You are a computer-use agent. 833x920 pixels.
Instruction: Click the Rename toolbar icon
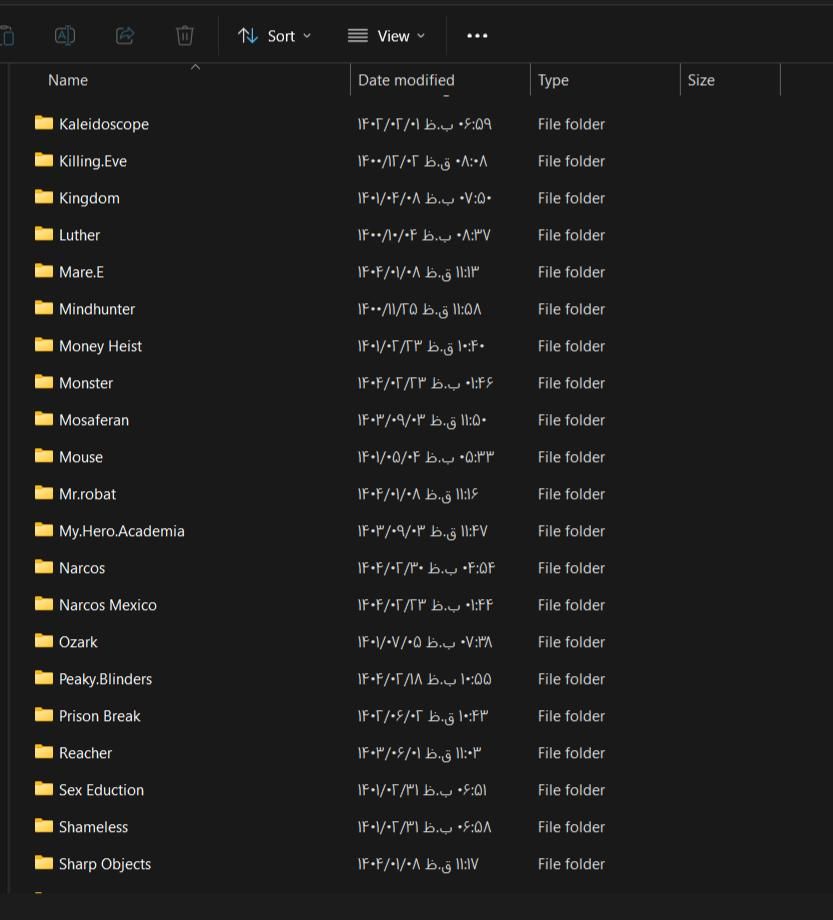65,36
